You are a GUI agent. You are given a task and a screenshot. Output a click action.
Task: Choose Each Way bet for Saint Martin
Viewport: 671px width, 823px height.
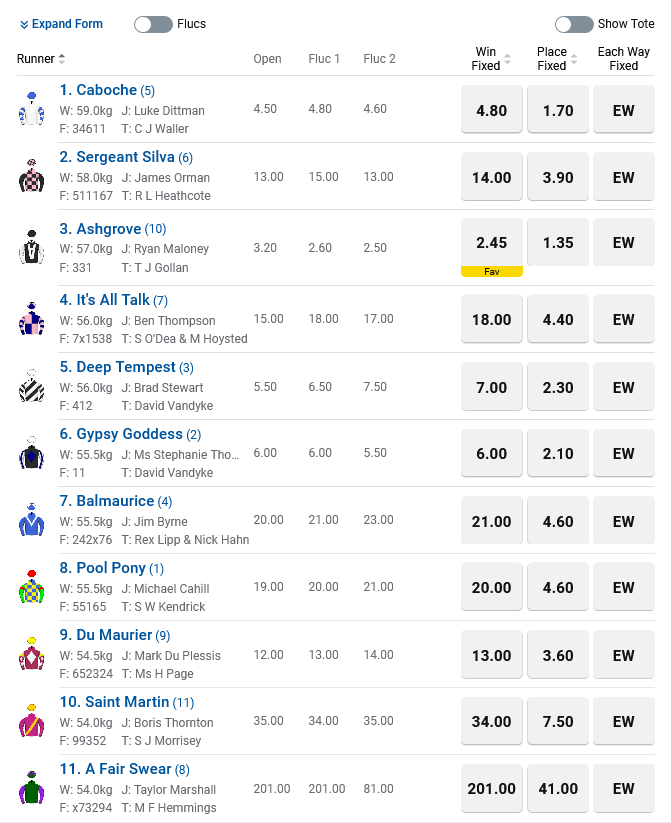[x=624, y=721]
